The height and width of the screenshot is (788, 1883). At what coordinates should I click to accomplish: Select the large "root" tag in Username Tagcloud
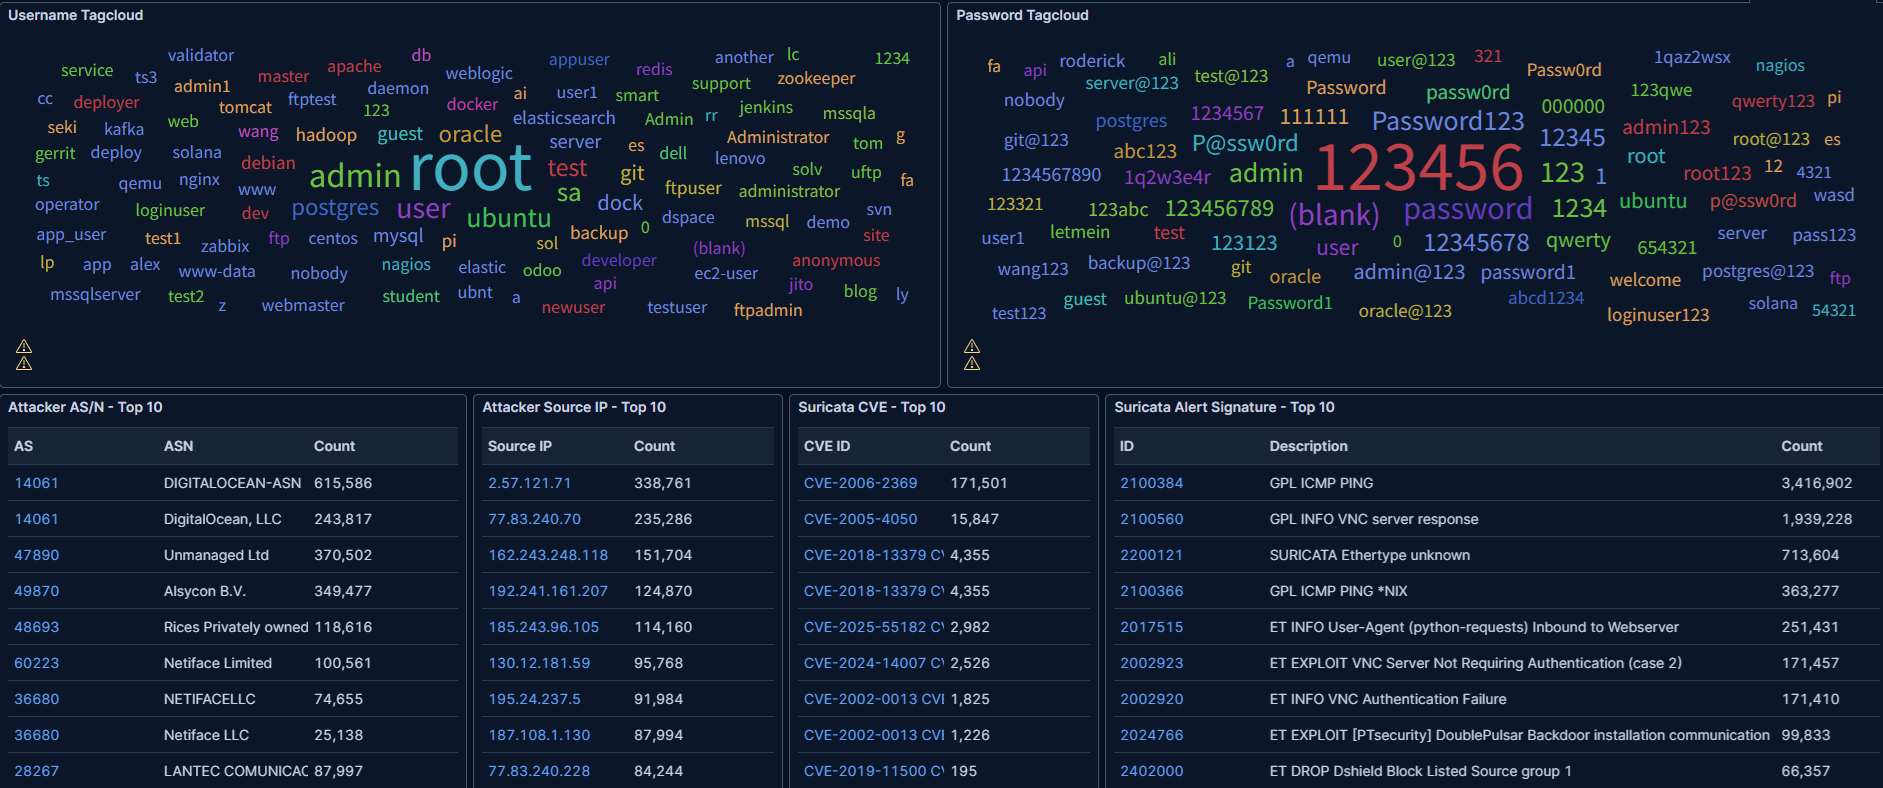(x=471, y=168)
